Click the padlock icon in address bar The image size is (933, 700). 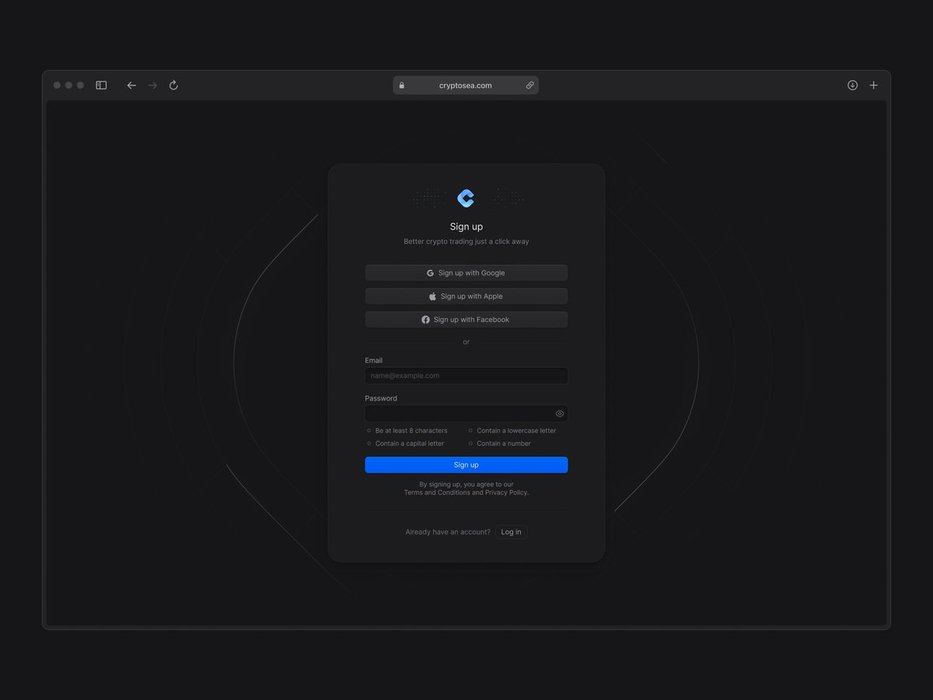[x=402, y=85]
